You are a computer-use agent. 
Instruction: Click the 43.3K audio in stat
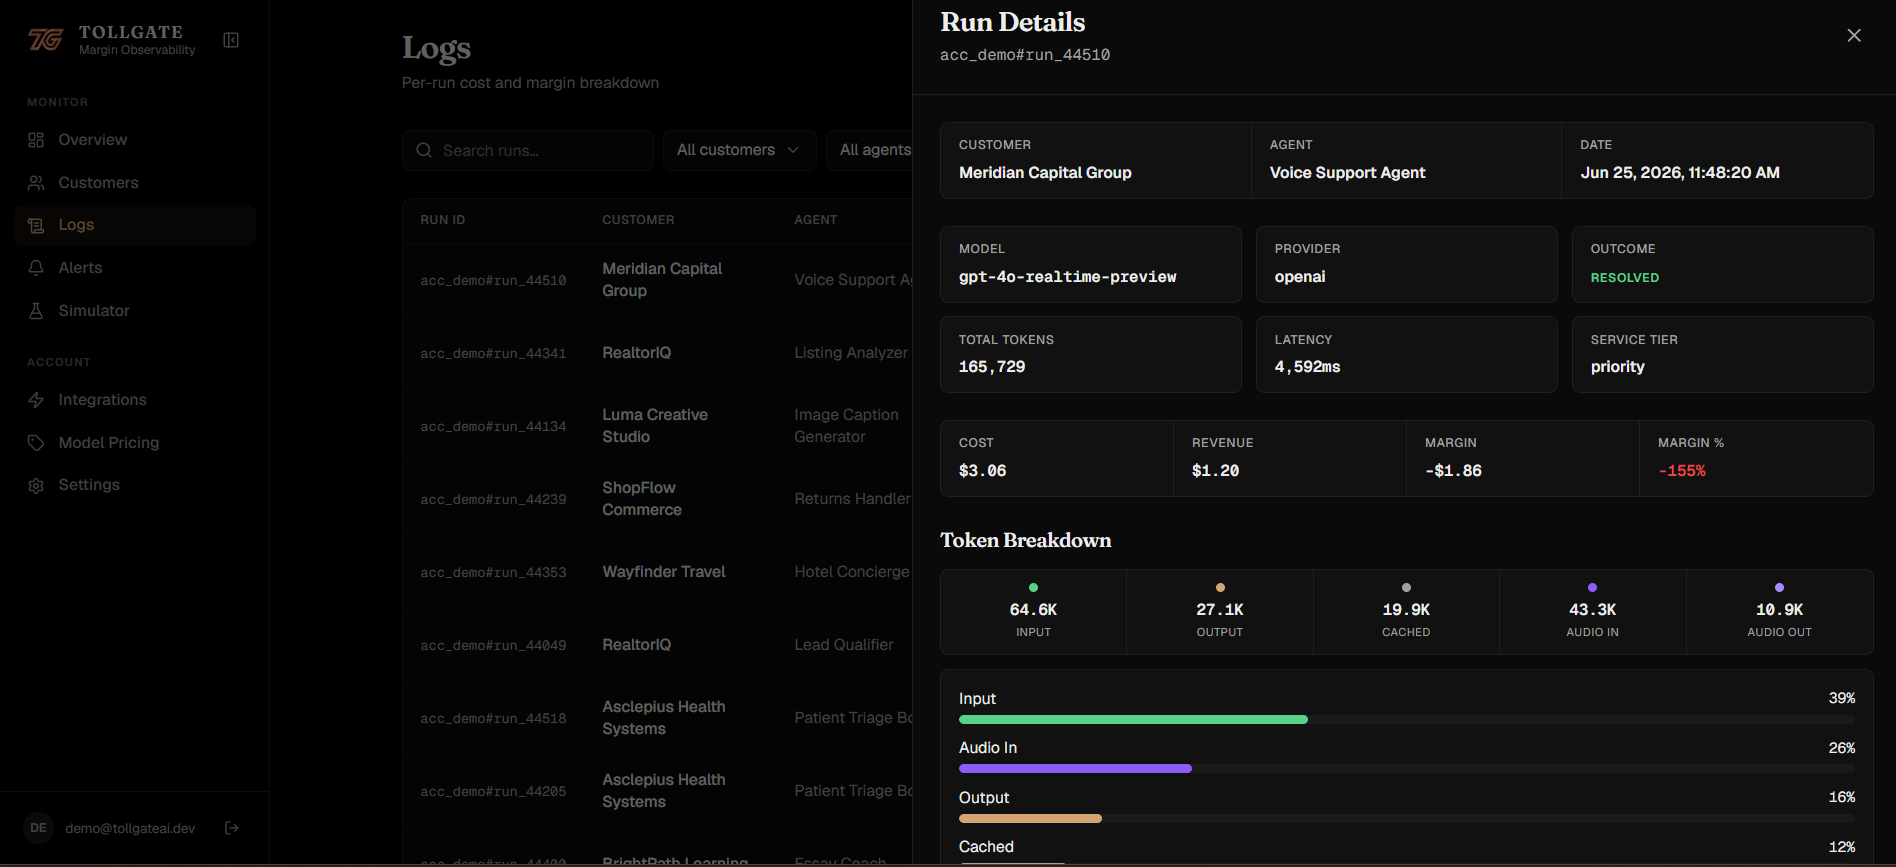tap(1592, 610)
